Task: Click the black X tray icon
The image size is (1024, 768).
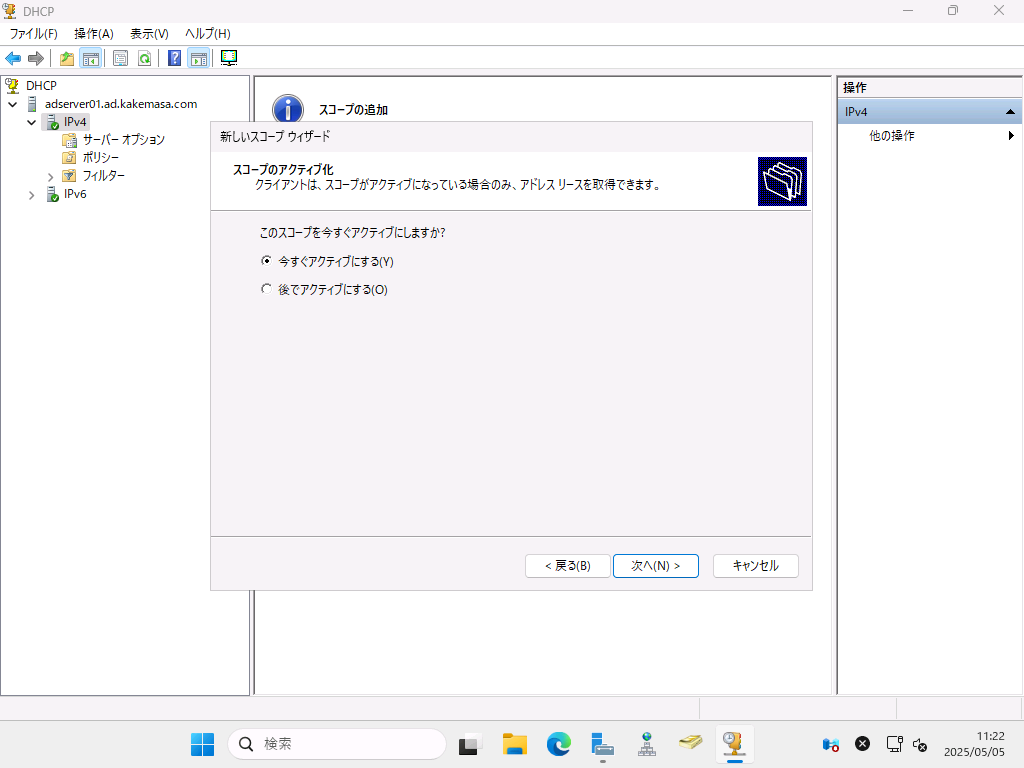Action: click(x=863, y=744)
